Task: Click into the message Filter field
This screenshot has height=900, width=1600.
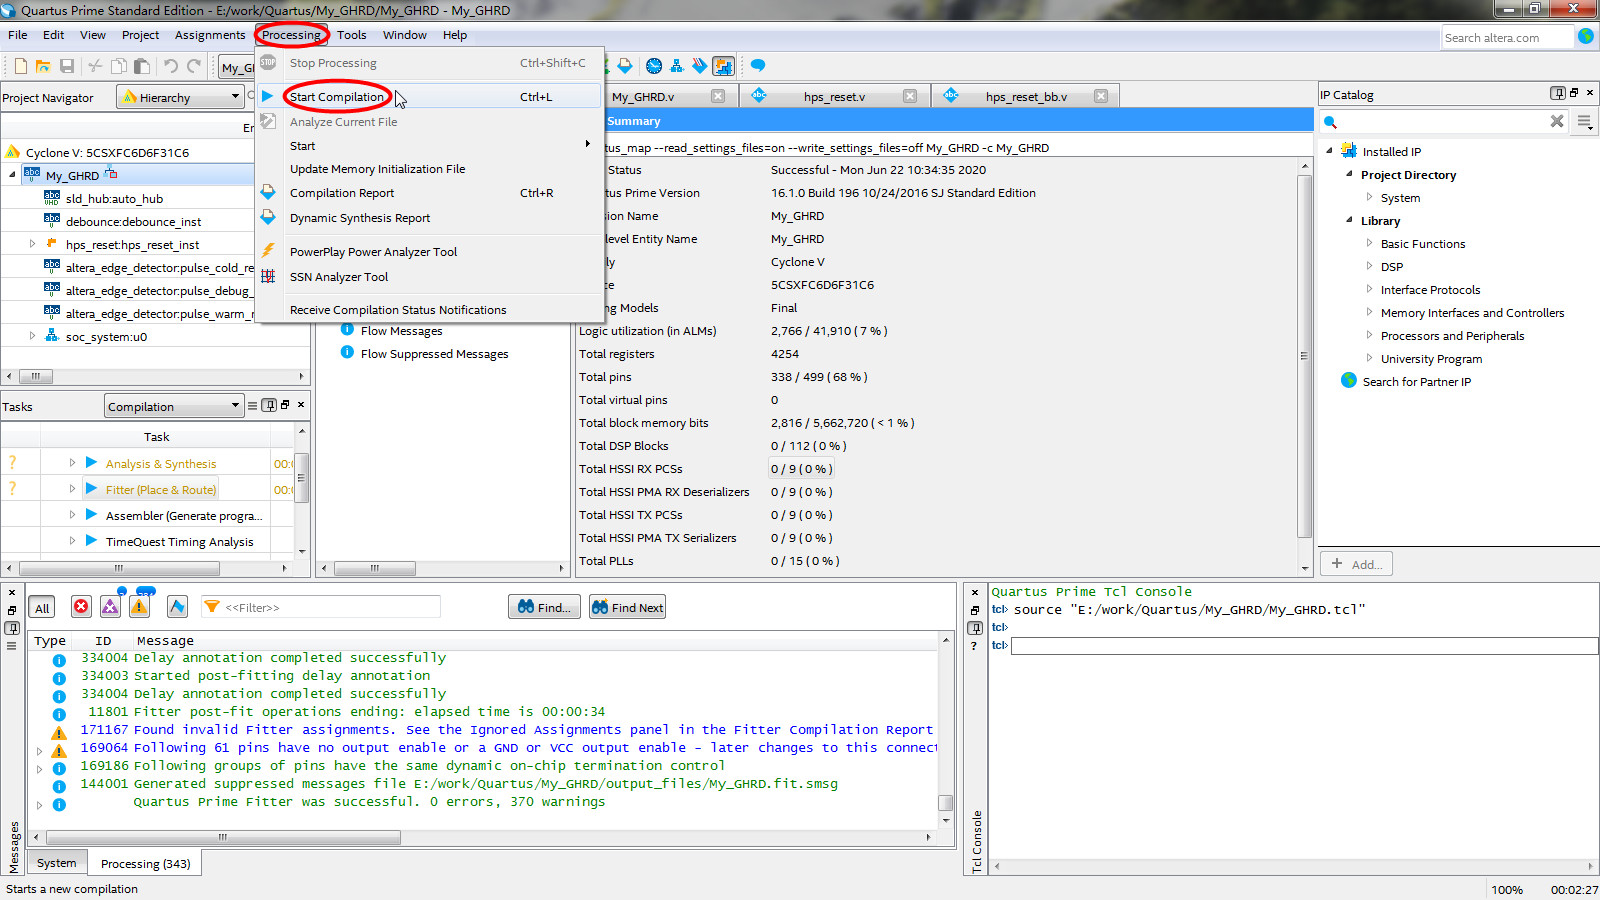Action: pos(321,607)
